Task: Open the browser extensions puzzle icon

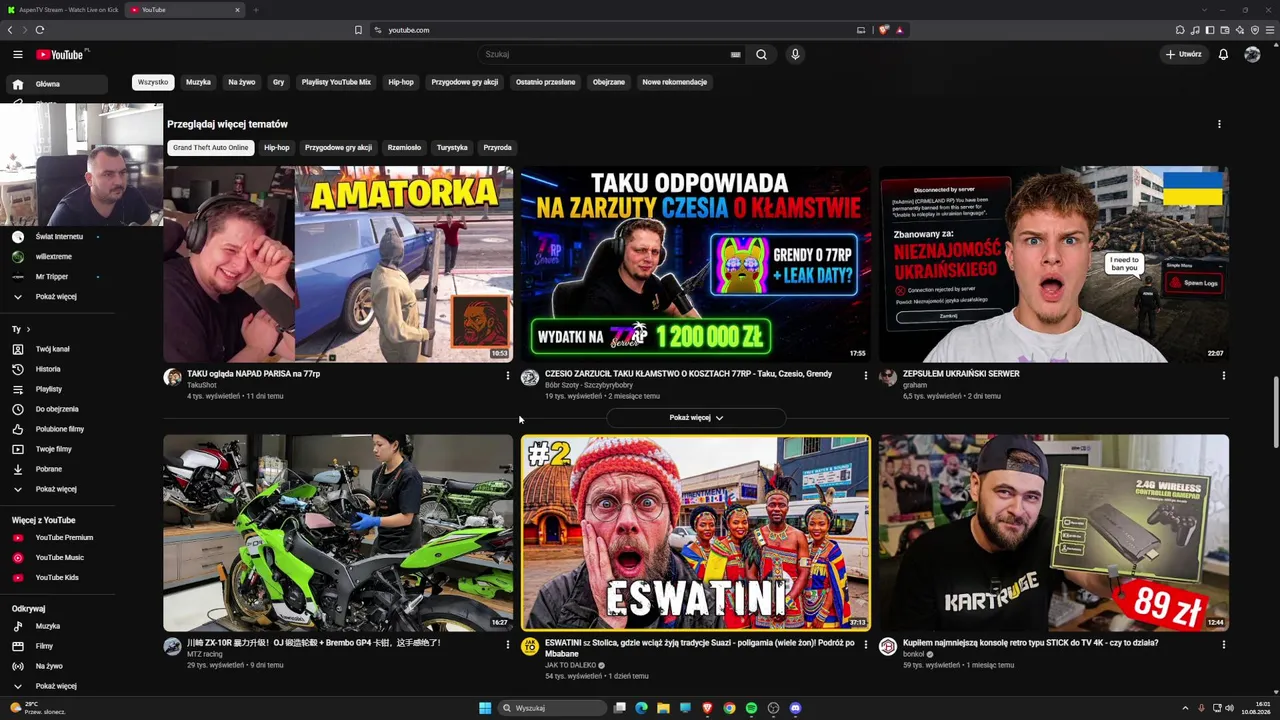Action: (1180, 30)
